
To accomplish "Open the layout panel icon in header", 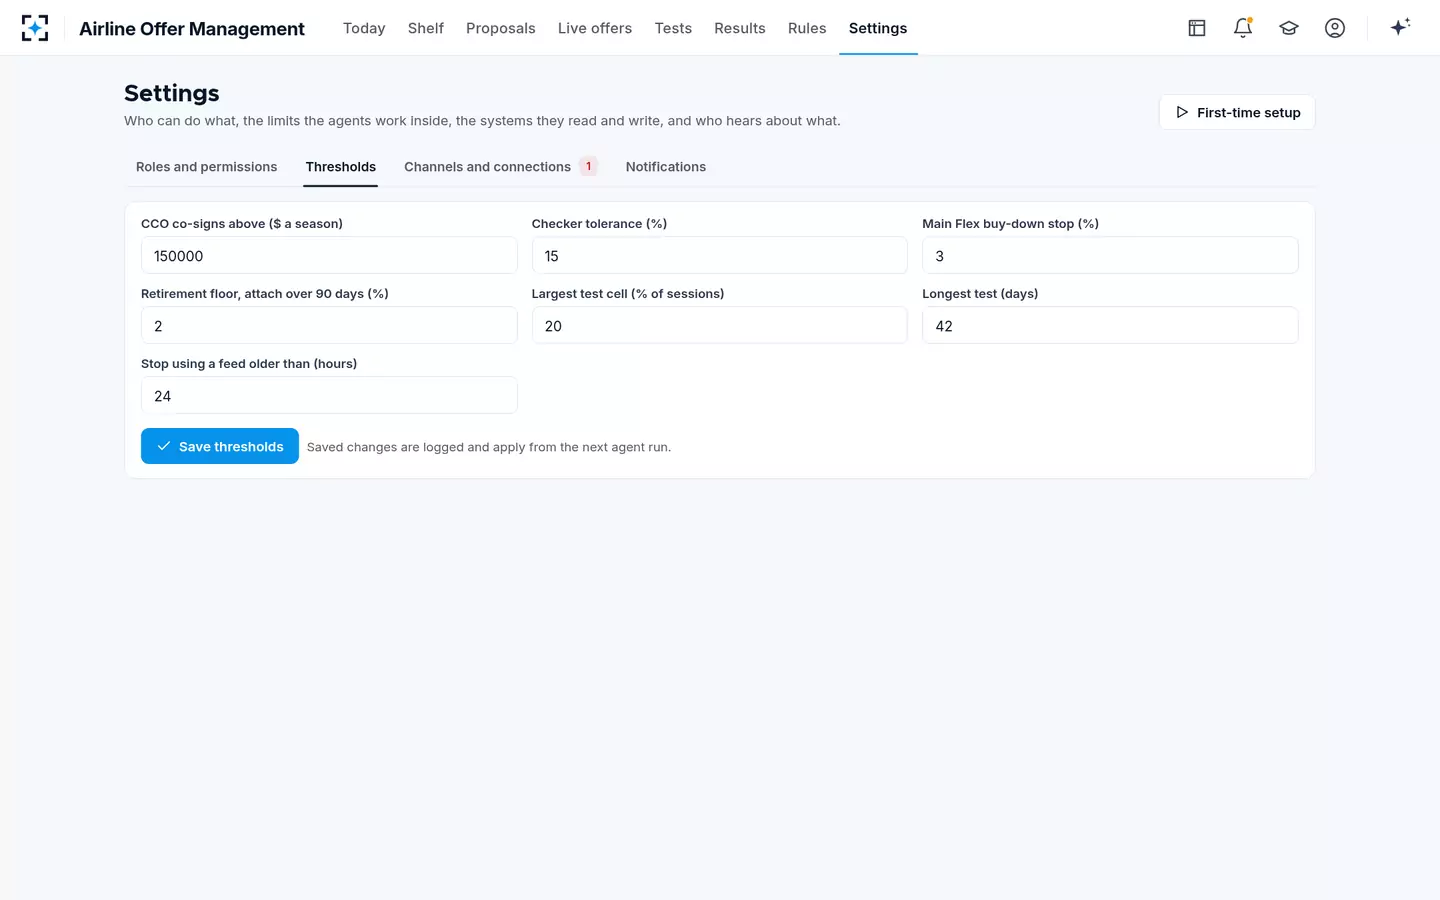I will point(1197,28).
